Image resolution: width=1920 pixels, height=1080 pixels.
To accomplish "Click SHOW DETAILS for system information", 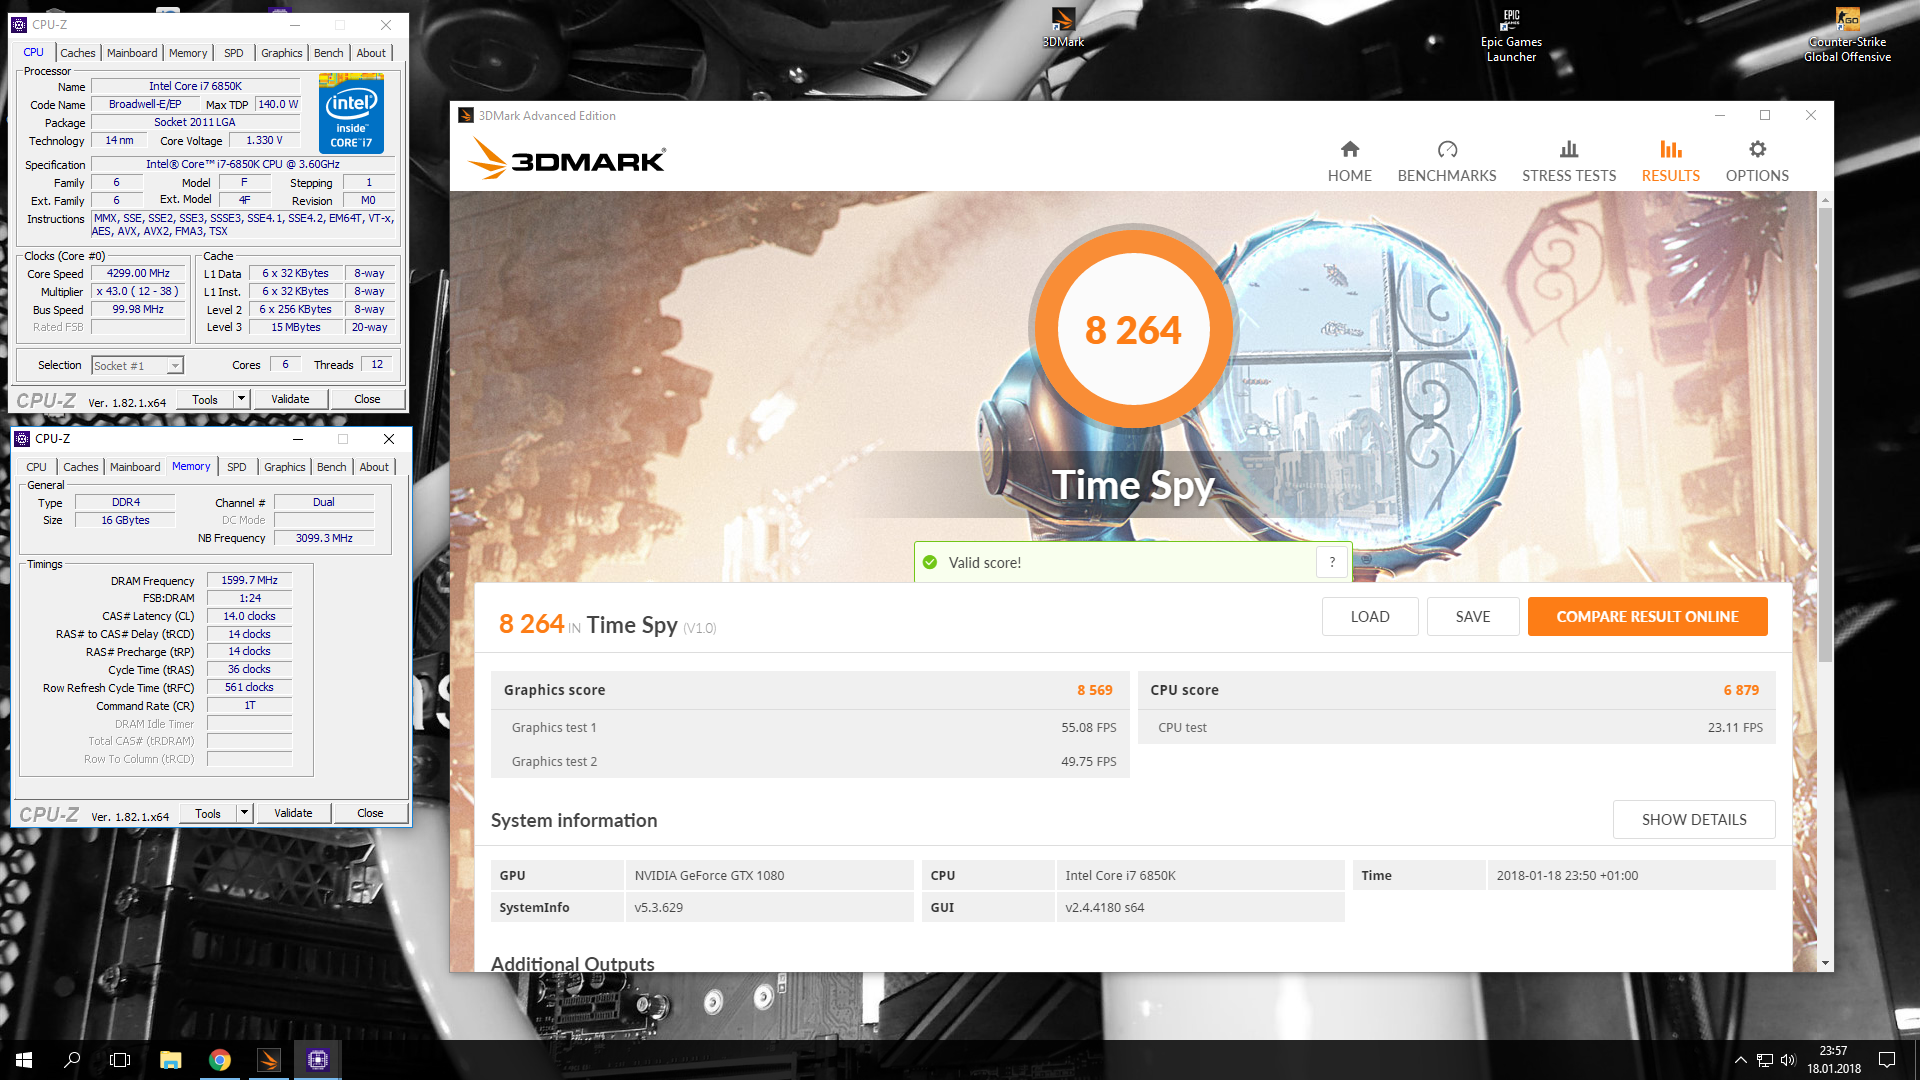I will point(1694,820).
